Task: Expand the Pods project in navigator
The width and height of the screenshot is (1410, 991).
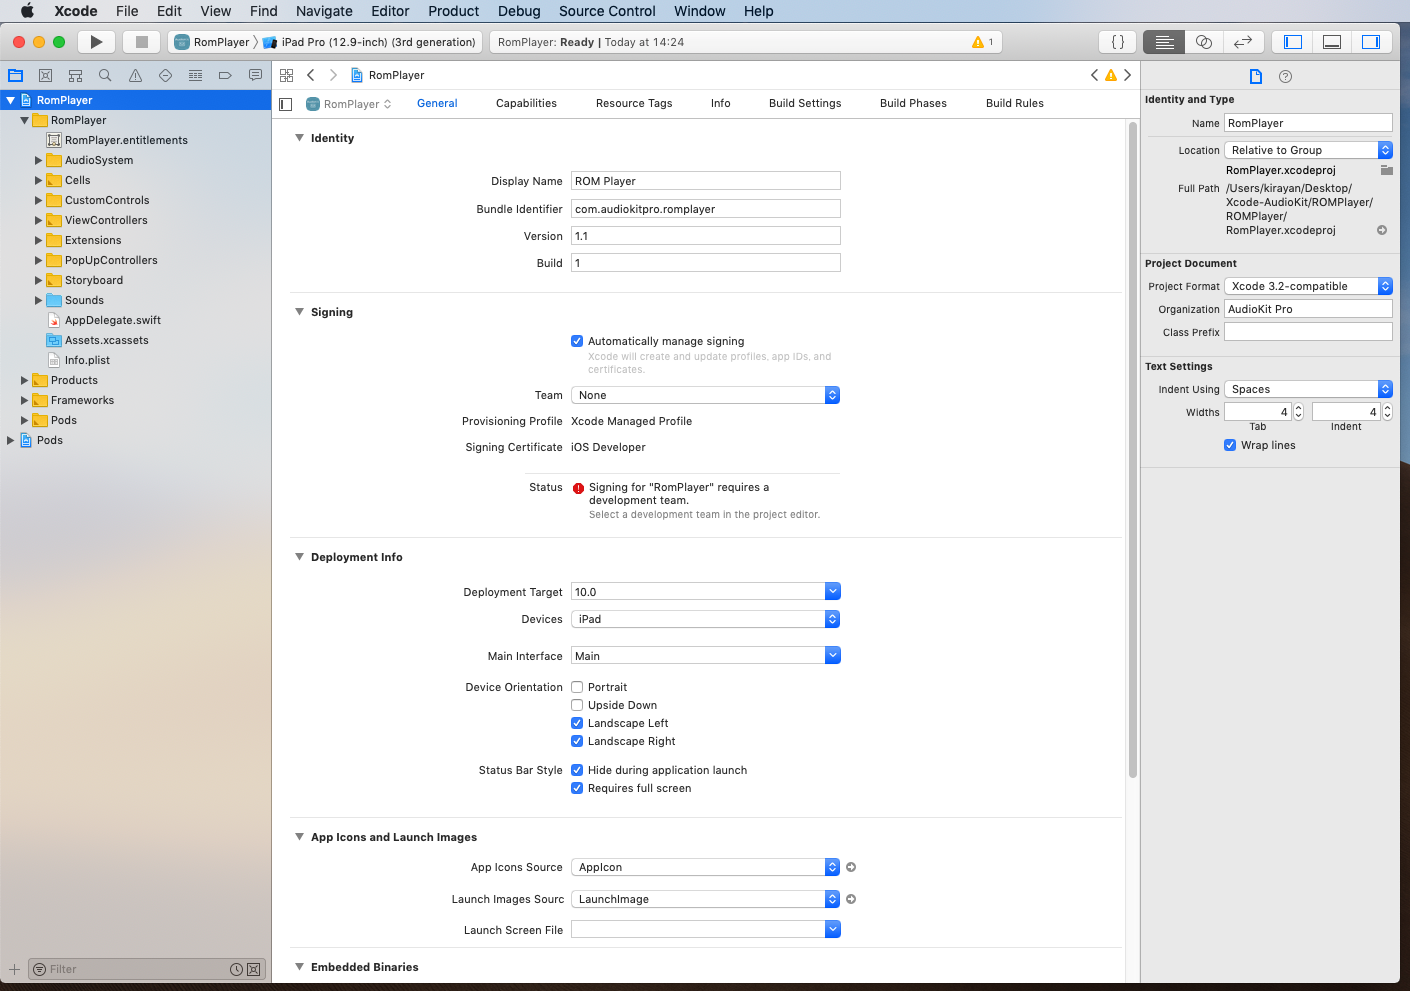Action: click(x=11, y=440)
